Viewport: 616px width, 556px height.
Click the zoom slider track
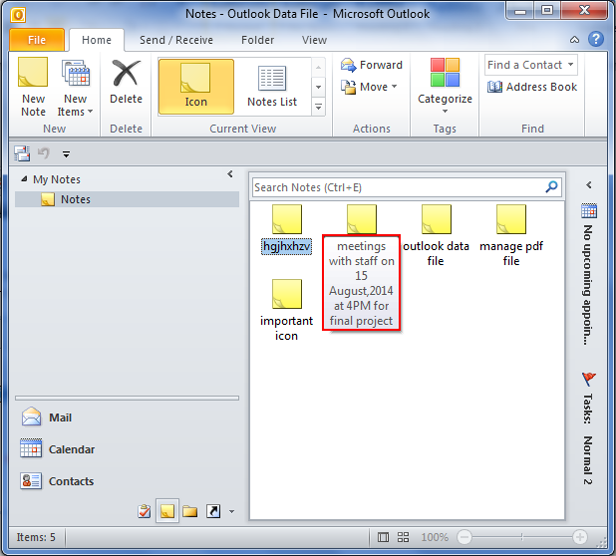pyautogui.click(x=522, y=537)
